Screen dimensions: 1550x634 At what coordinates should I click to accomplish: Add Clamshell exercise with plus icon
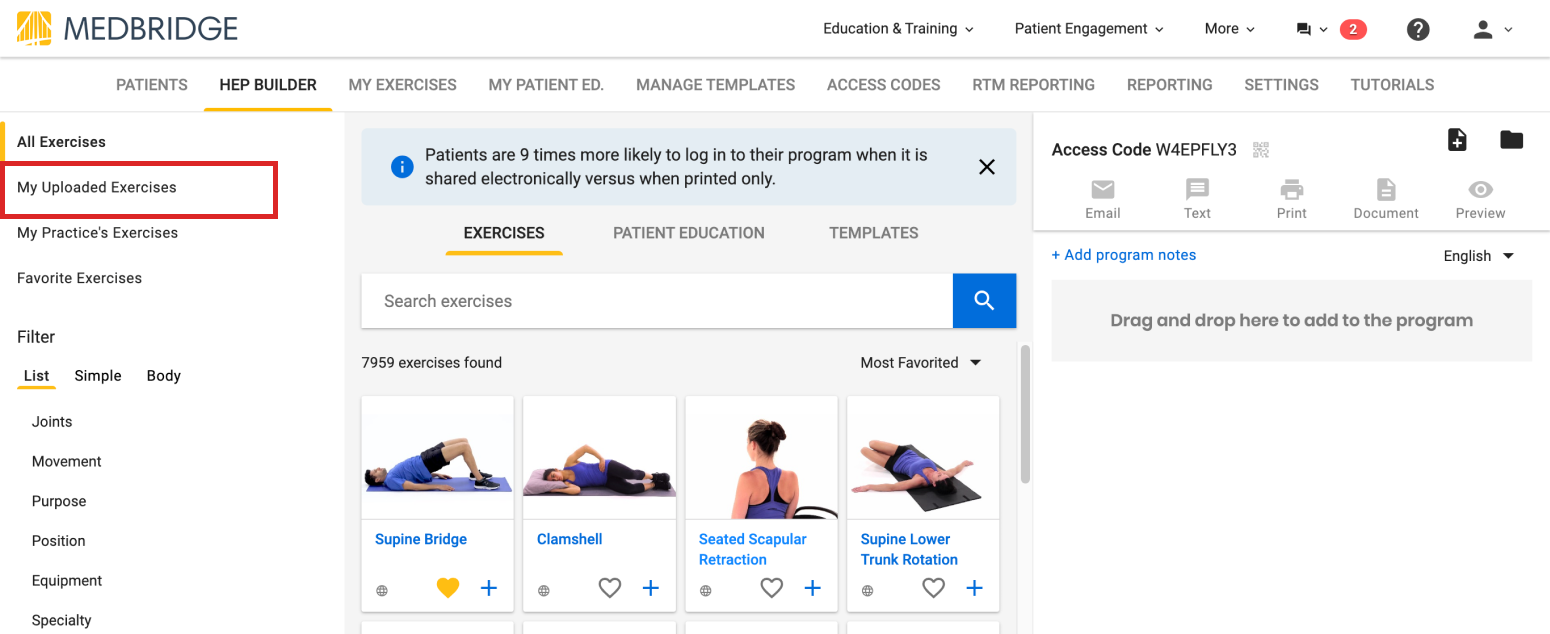pos(650,588)
